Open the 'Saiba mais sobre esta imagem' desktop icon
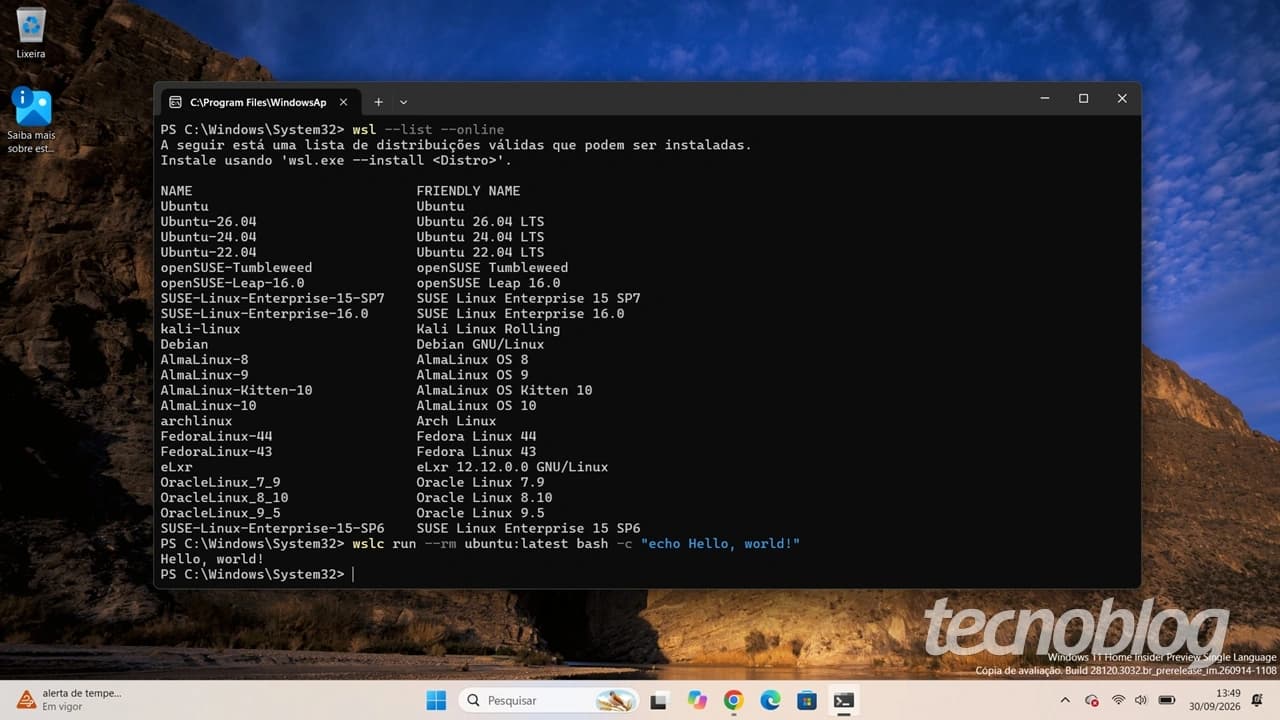Screen dimensions: 1280x720 [x=31, y=120]
